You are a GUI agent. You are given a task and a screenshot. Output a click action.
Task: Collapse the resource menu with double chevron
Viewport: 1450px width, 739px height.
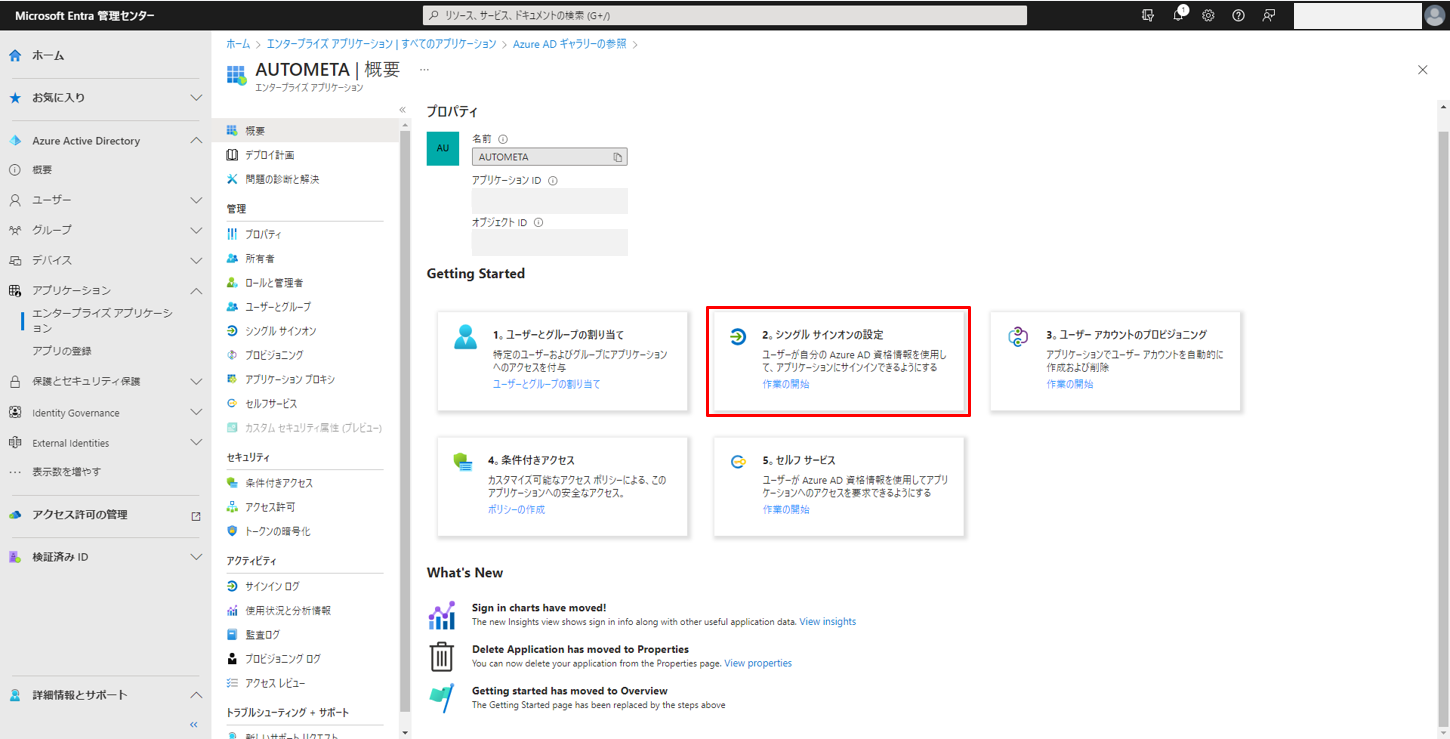coord(402,109)
